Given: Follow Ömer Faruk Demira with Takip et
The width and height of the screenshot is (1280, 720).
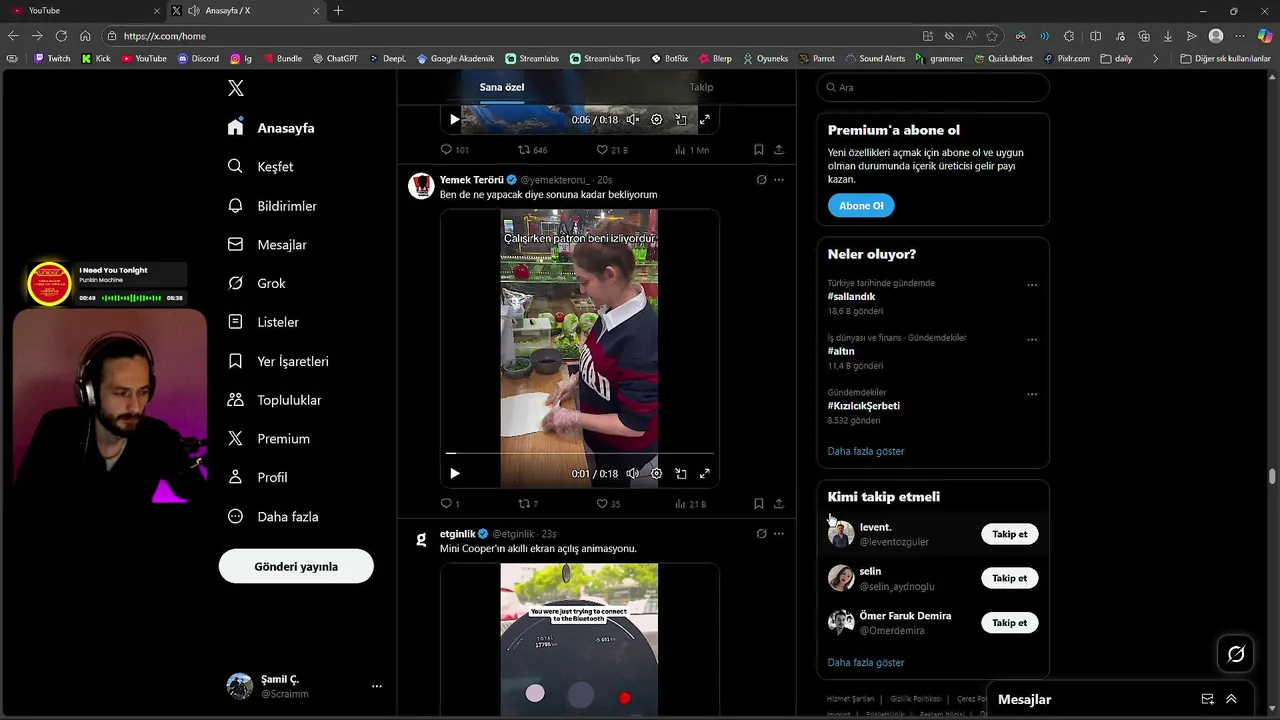Looking at the screenshot, I should point(1009,623).
